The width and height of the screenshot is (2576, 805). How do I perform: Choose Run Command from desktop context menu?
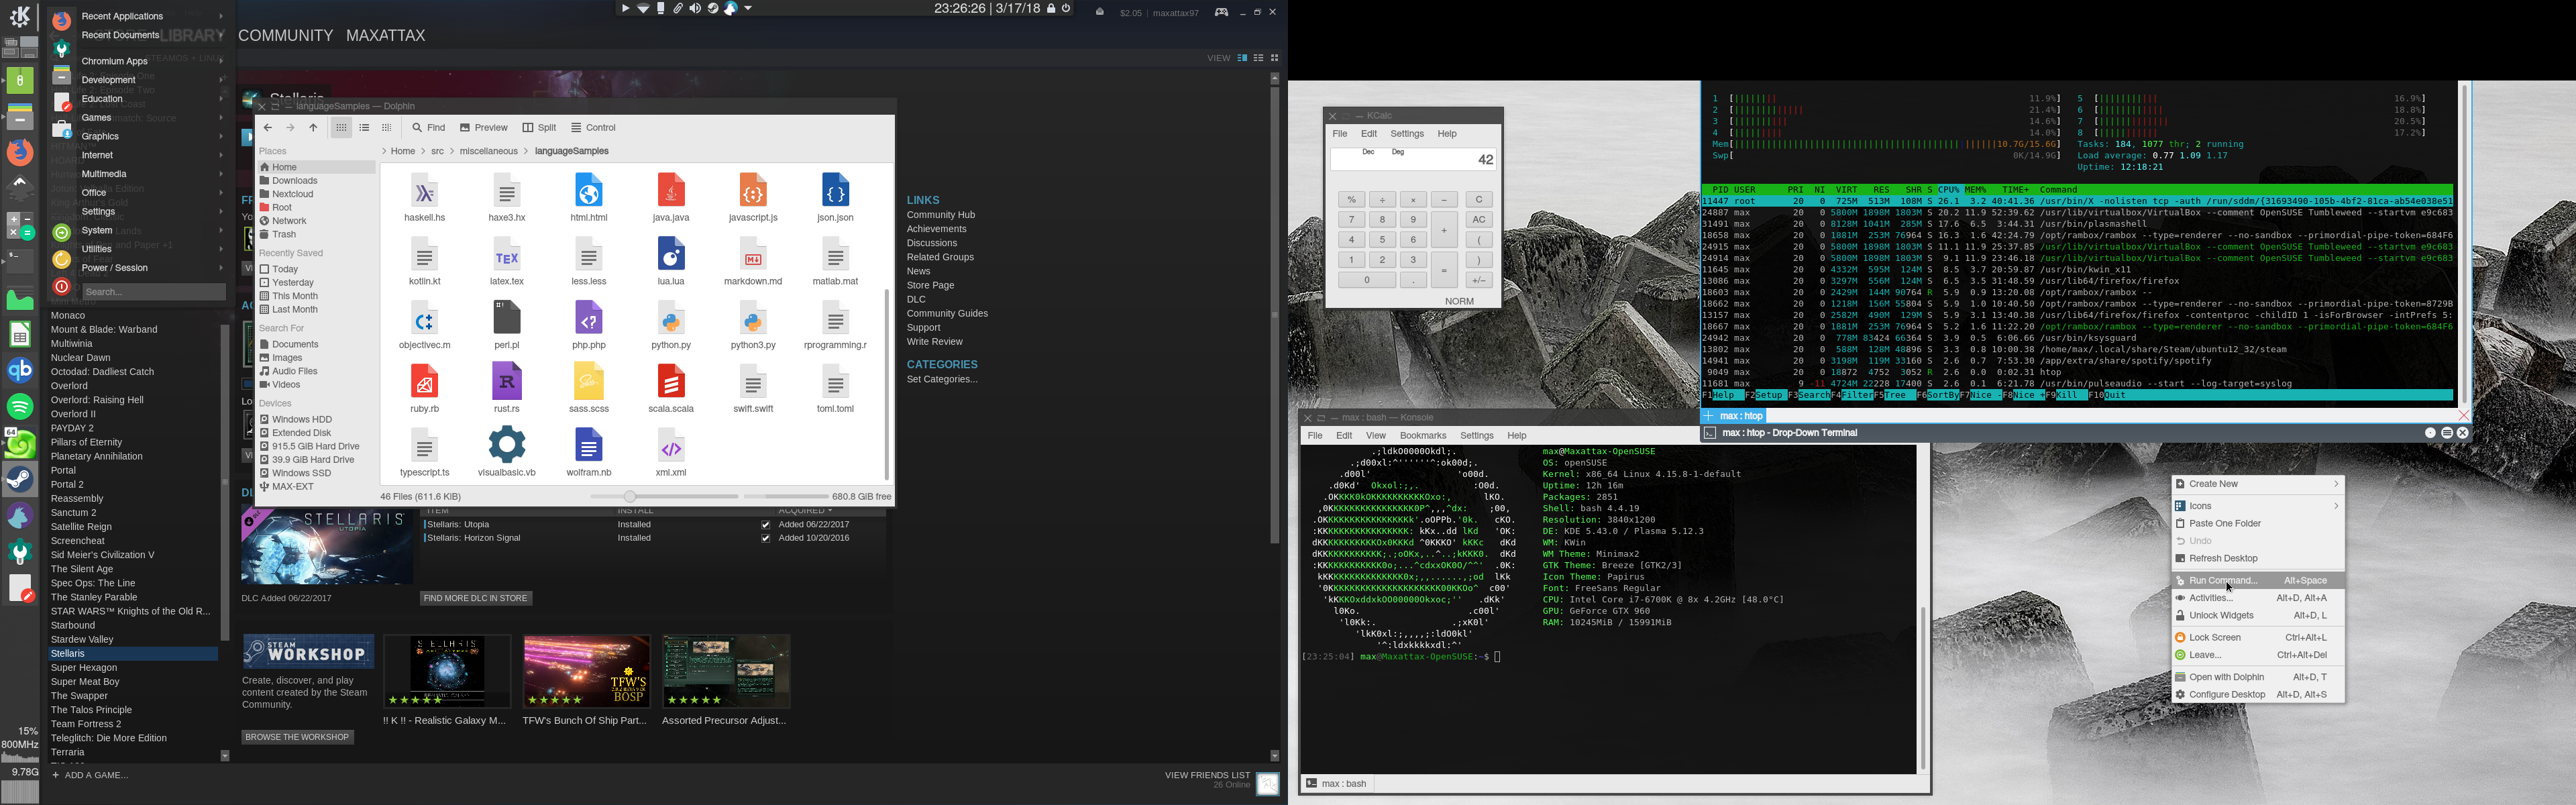(2257, 581)
